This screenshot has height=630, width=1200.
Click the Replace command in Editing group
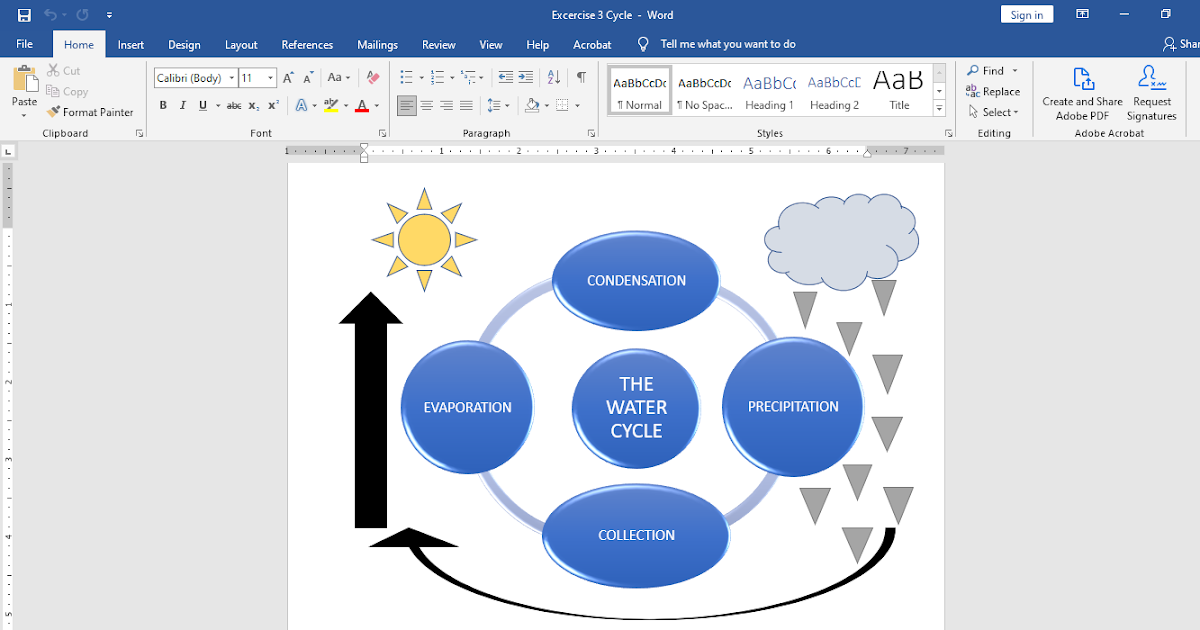[996, 91]
